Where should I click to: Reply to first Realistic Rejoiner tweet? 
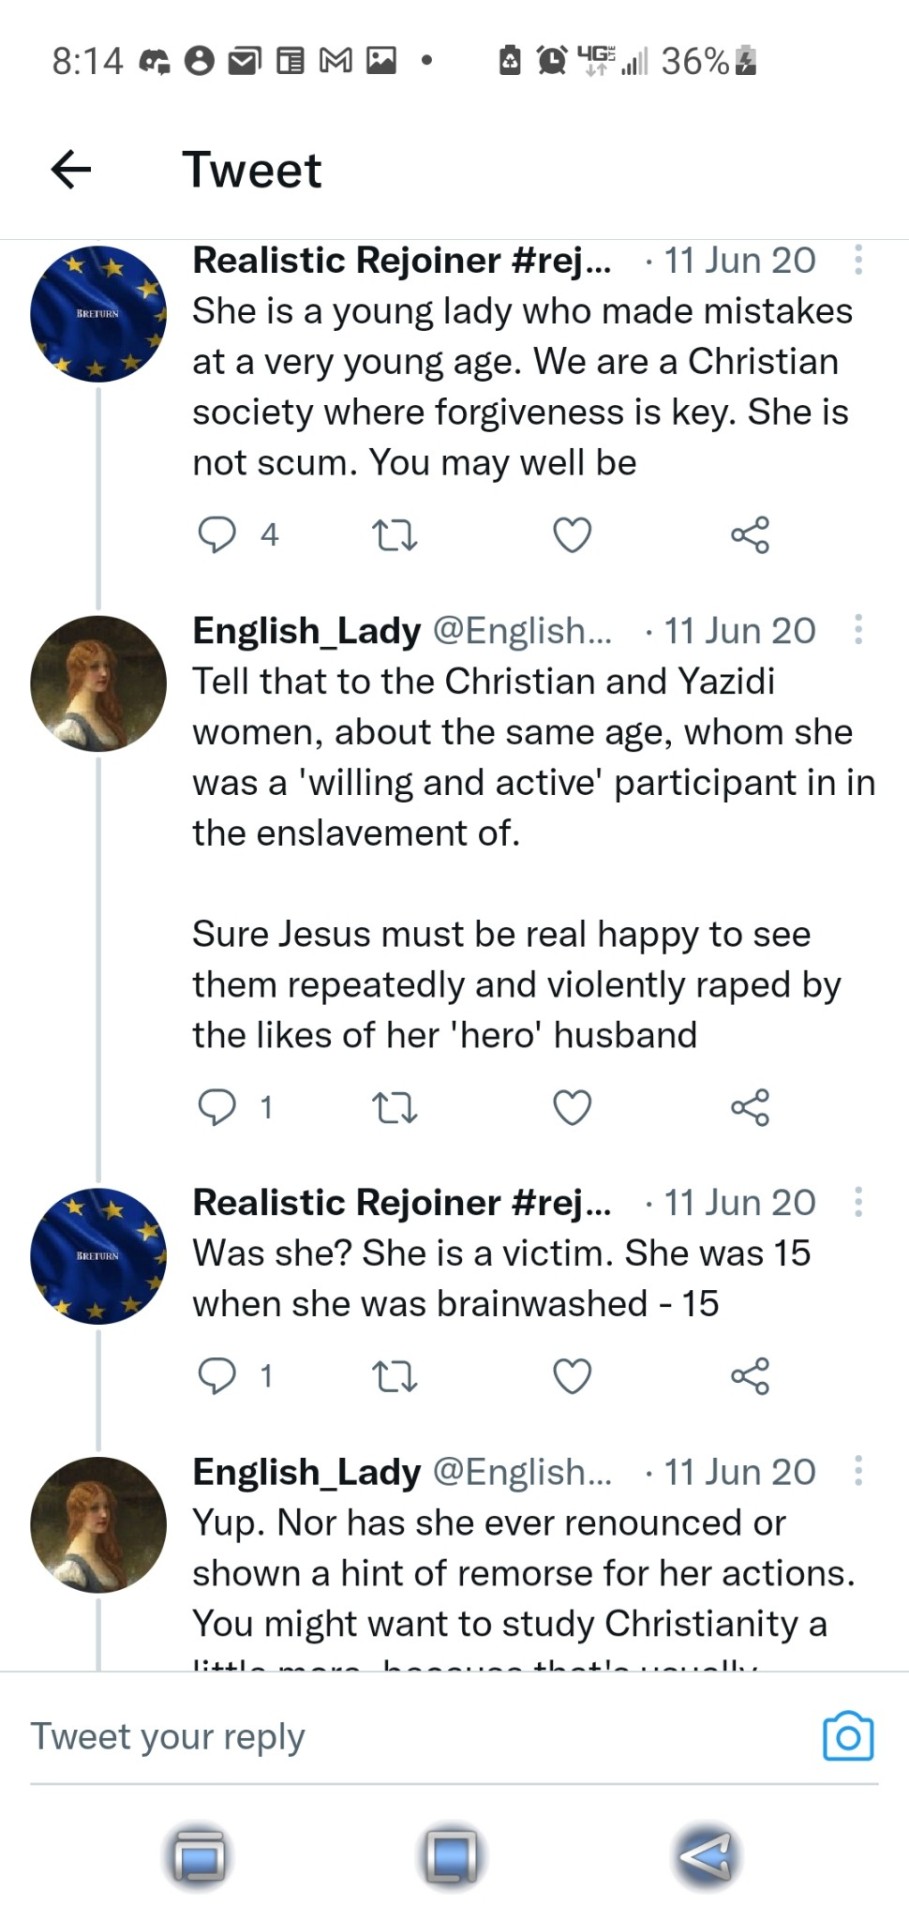pos(217,535)
